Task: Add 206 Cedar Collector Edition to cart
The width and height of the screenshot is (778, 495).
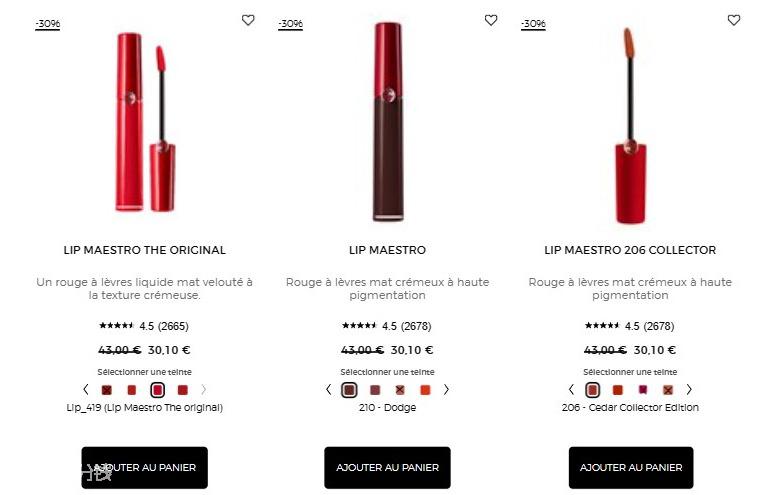Action: click(x=631, y=468)
